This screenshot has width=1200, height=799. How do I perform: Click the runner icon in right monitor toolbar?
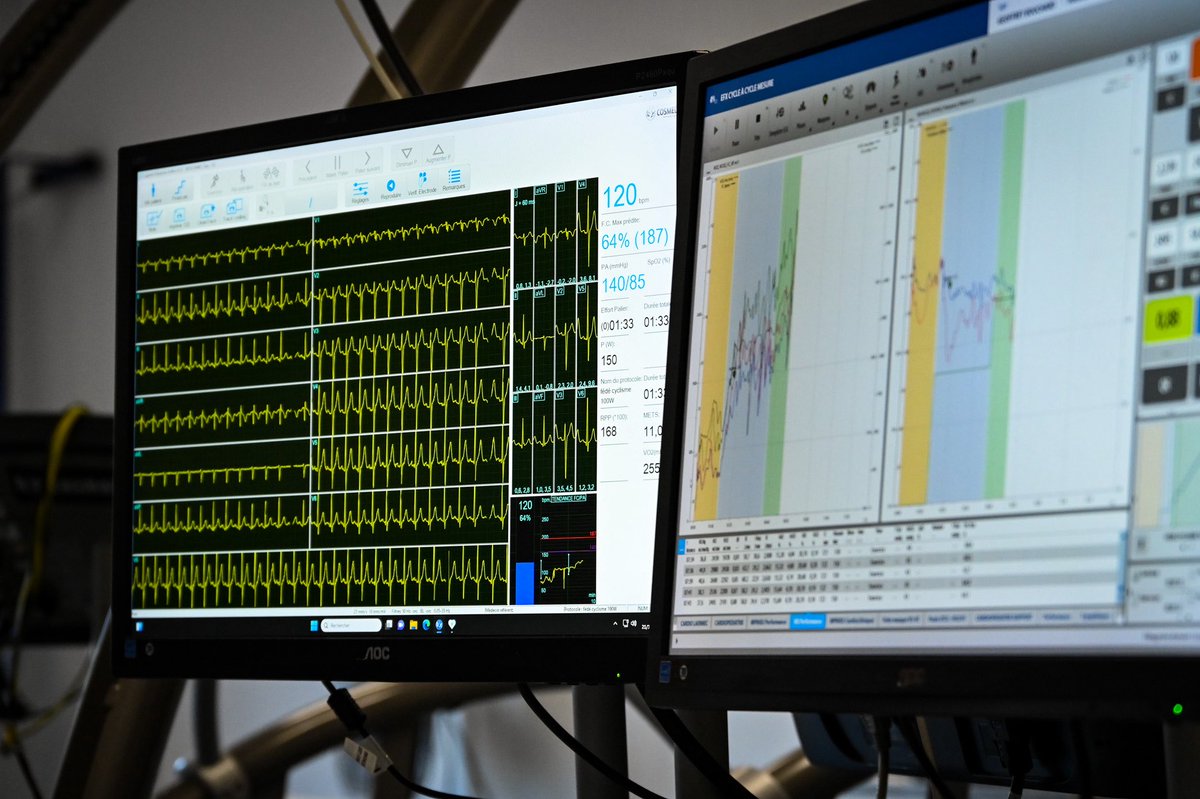(x=895, y=79)
